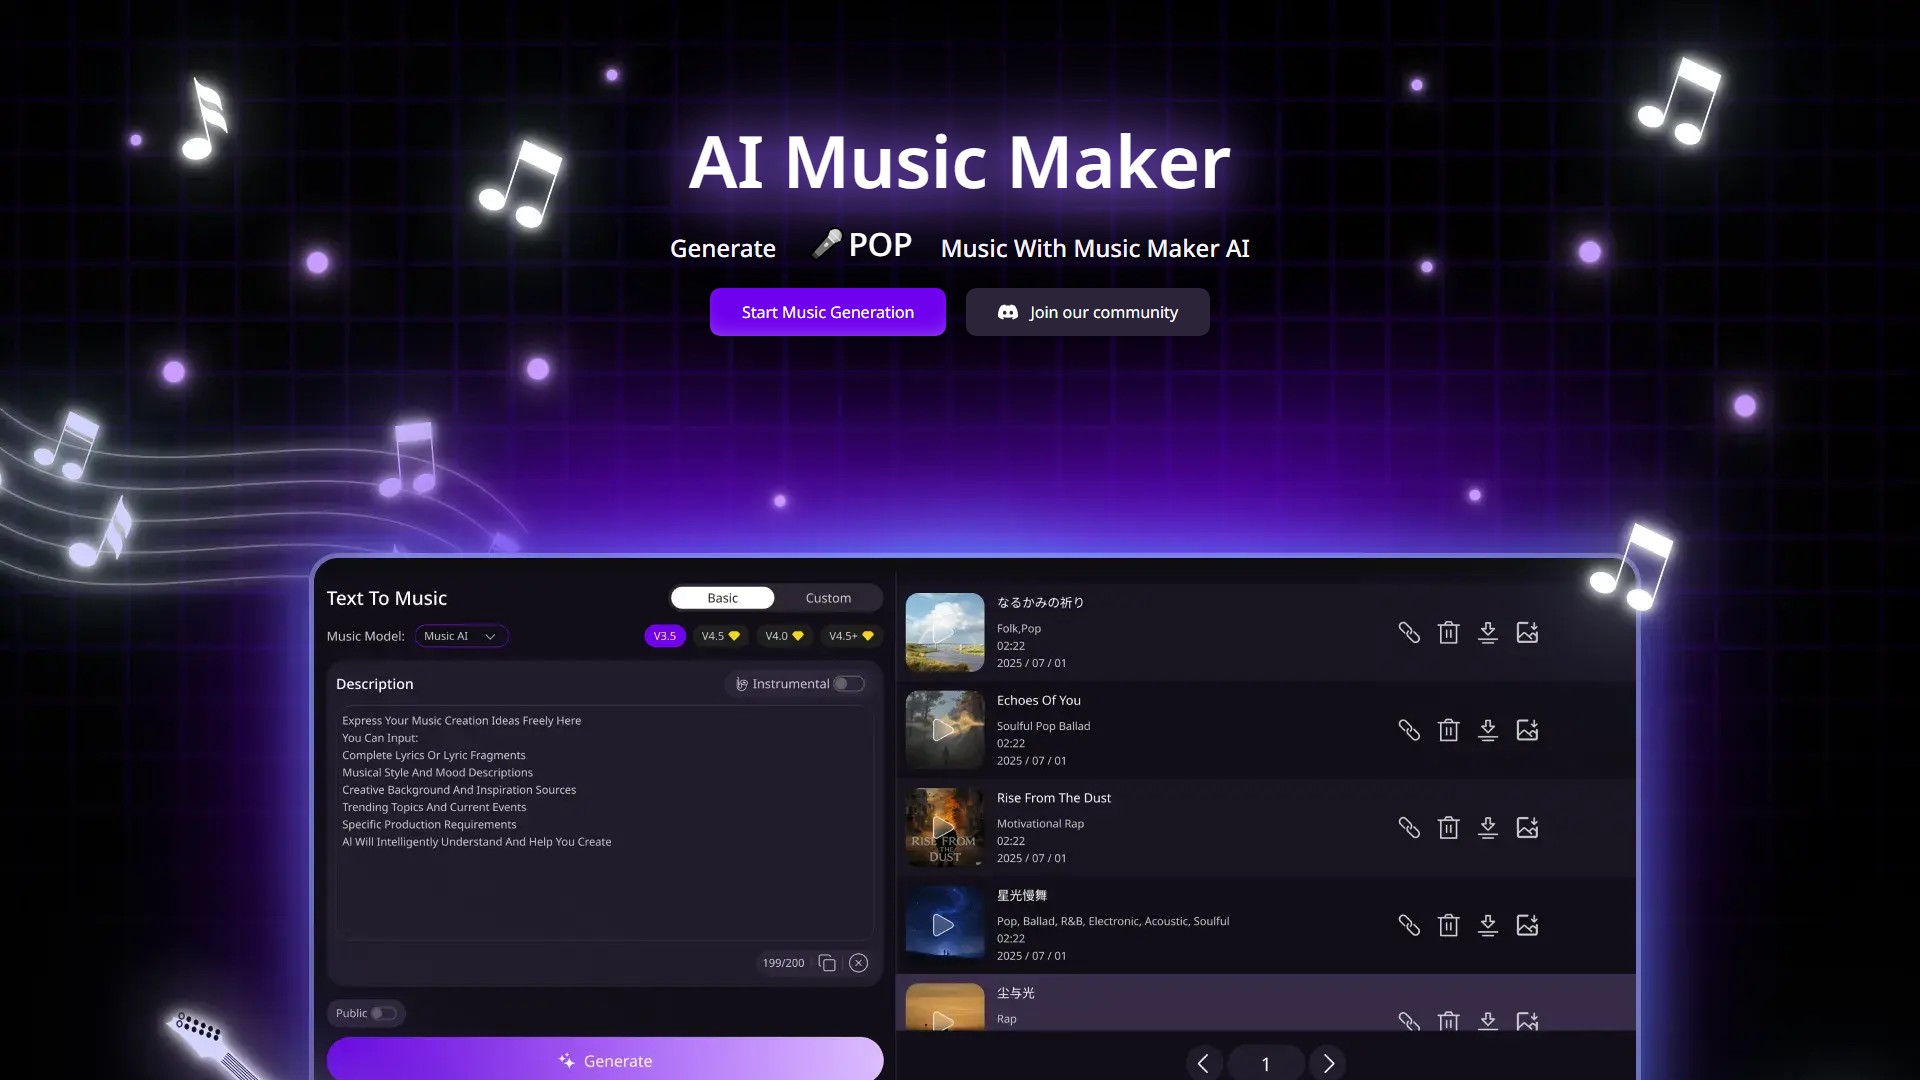Open Join our community
The width and height of the screenshot is (1920, 1080).
(1087, 311)
